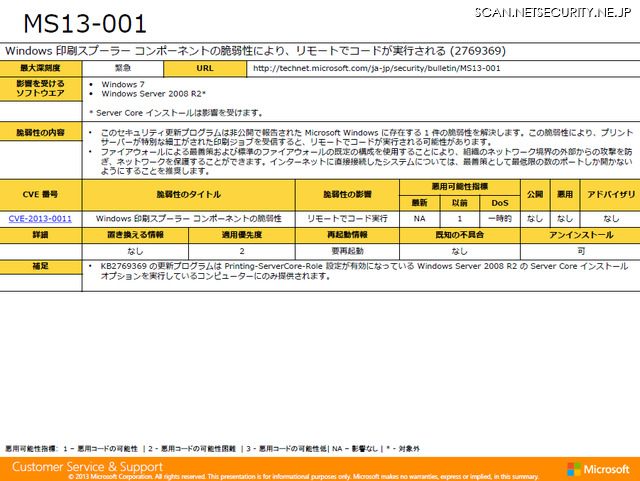640x481 pixels.
Task: Click the Windows 印刷スプーラー vulnerability title cell
Action: click(x=189, y=219)
